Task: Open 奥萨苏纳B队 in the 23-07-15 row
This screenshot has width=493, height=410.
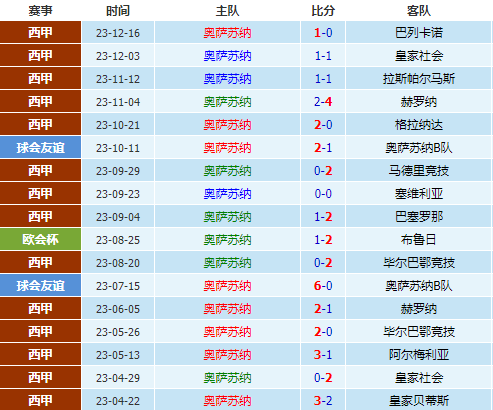Action: pyautogui.click(x=419, y=286)
